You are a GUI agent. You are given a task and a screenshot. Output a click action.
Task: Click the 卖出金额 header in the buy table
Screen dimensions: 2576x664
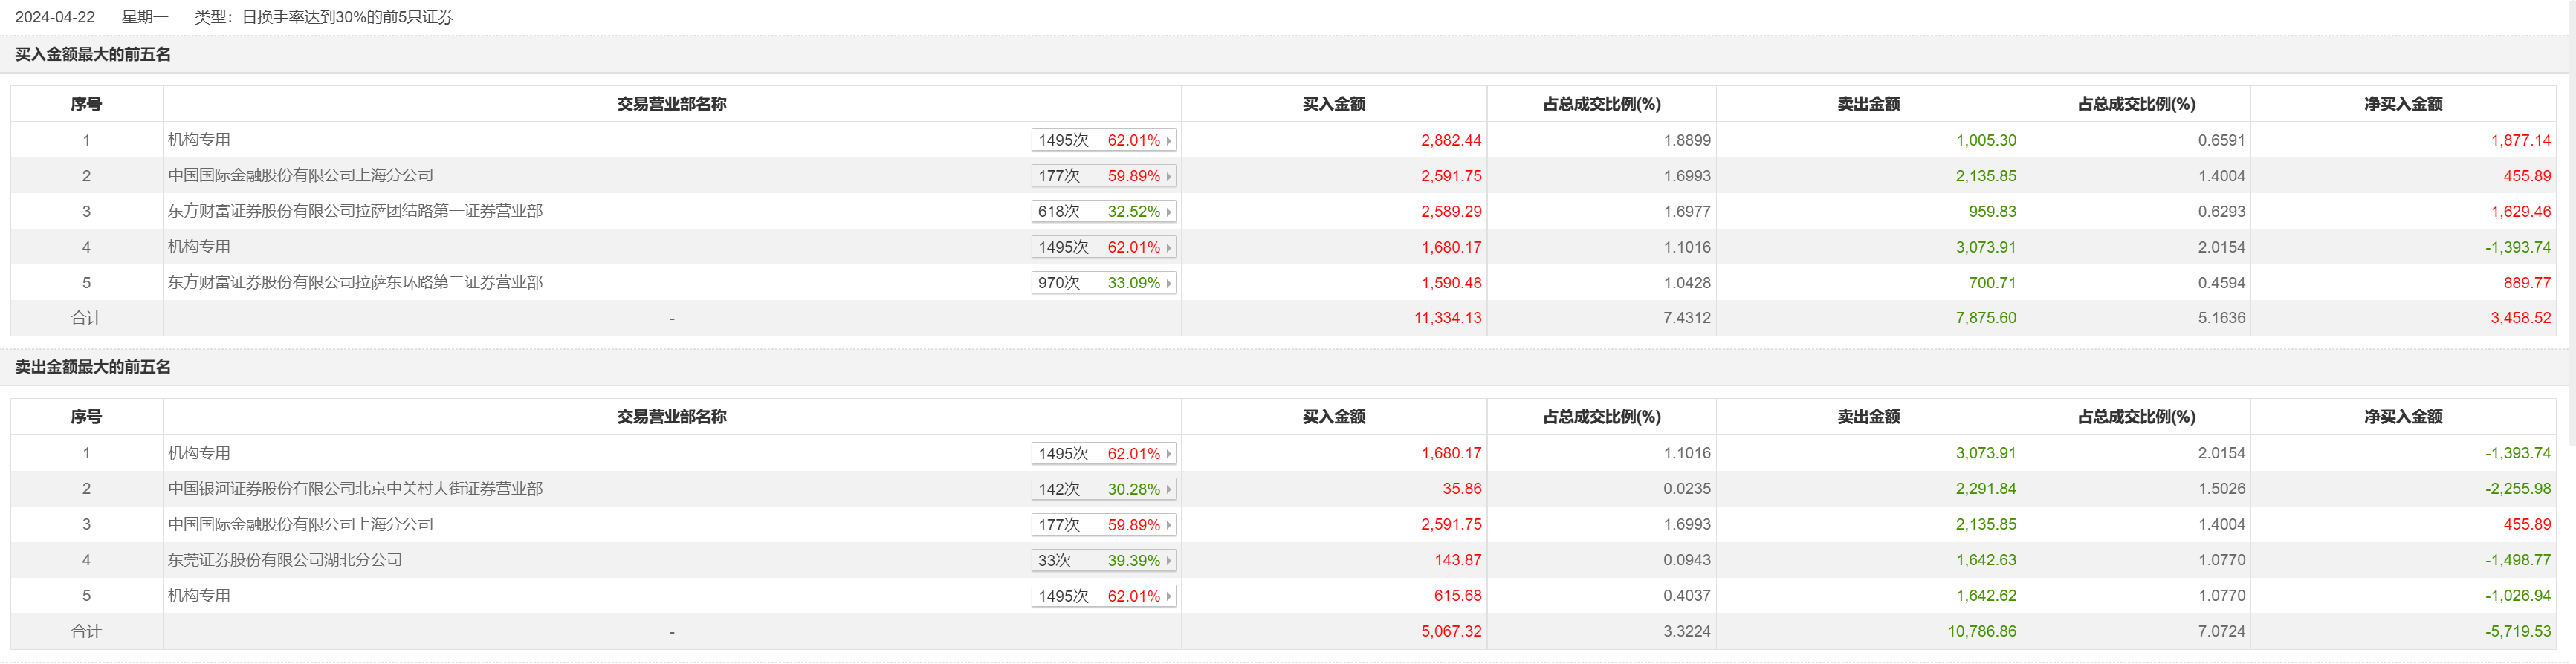click(x=1868, y=104)
